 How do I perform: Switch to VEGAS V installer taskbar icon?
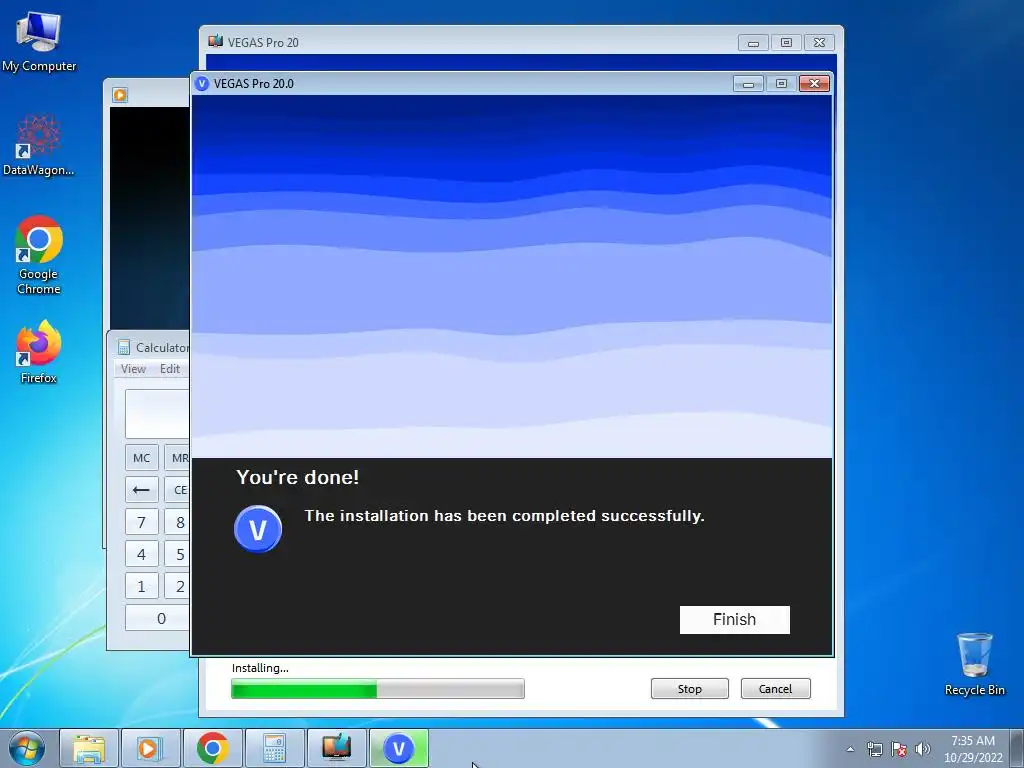click(398, 748)
